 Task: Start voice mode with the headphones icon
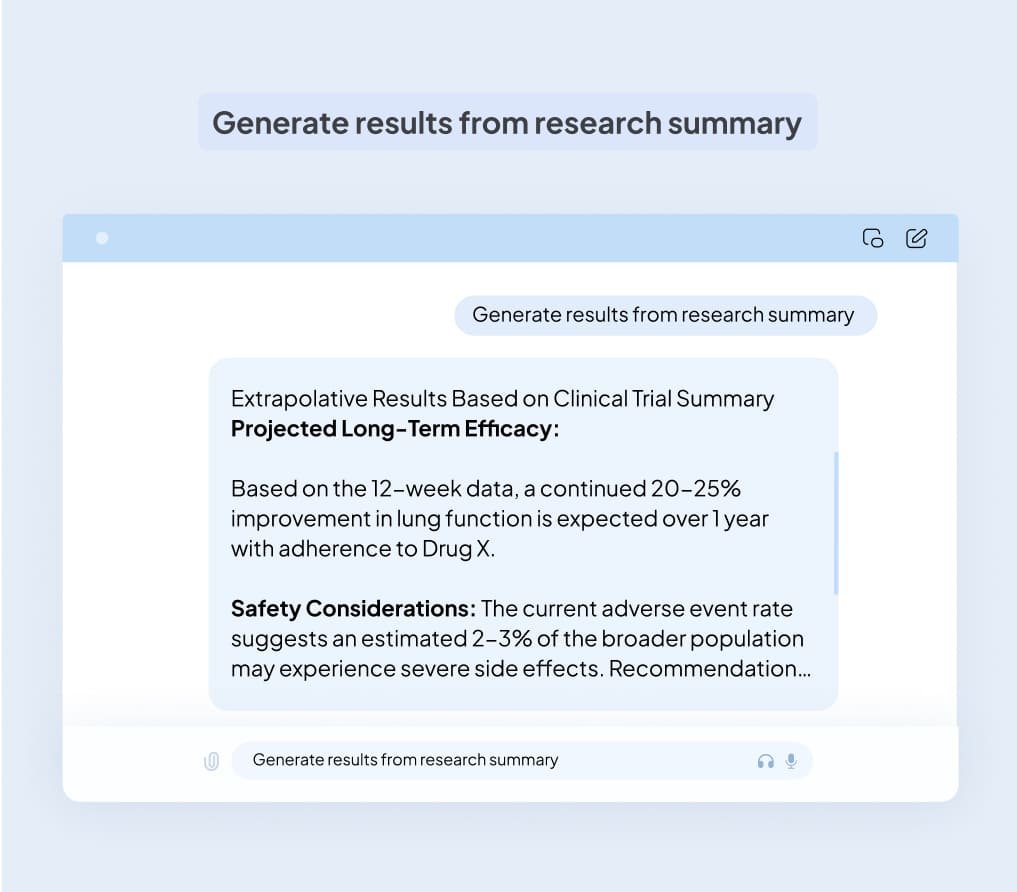coord(766,761)
